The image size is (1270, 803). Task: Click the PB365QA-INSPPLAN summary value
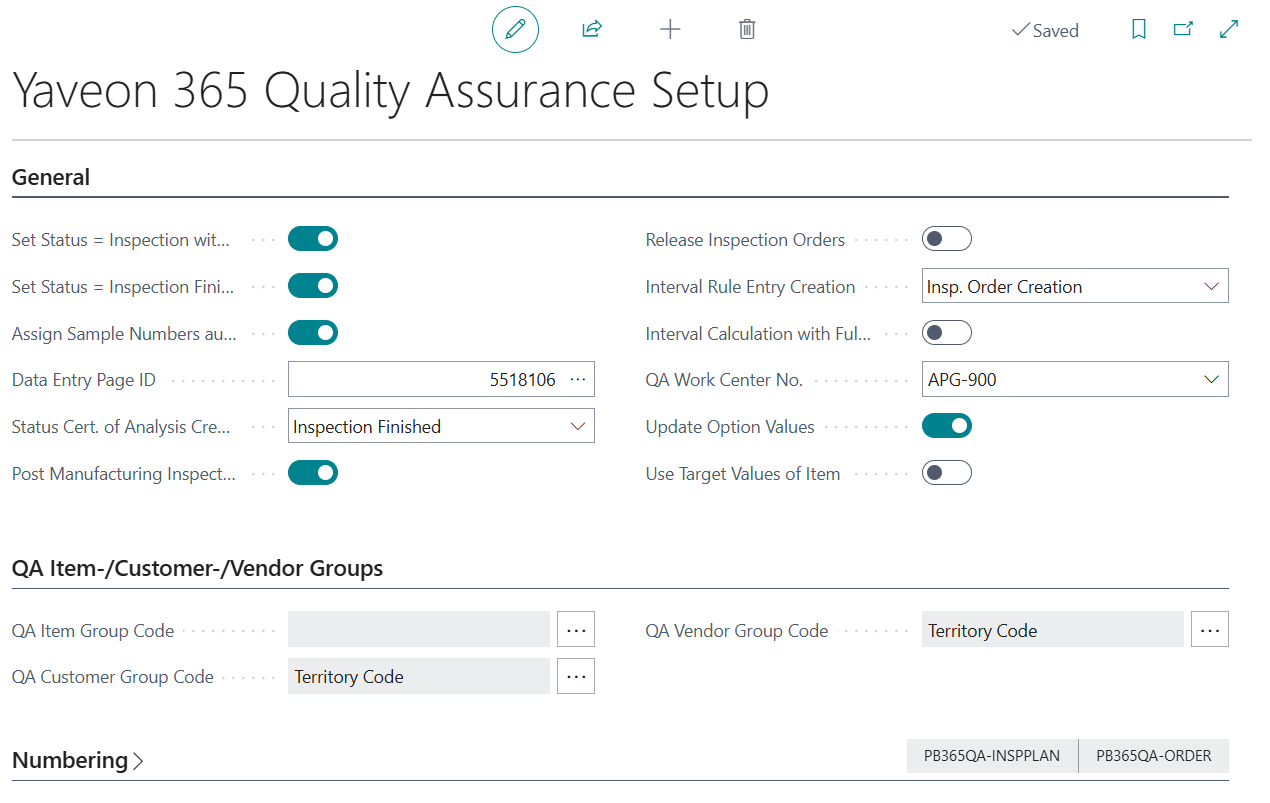[992, 756]
